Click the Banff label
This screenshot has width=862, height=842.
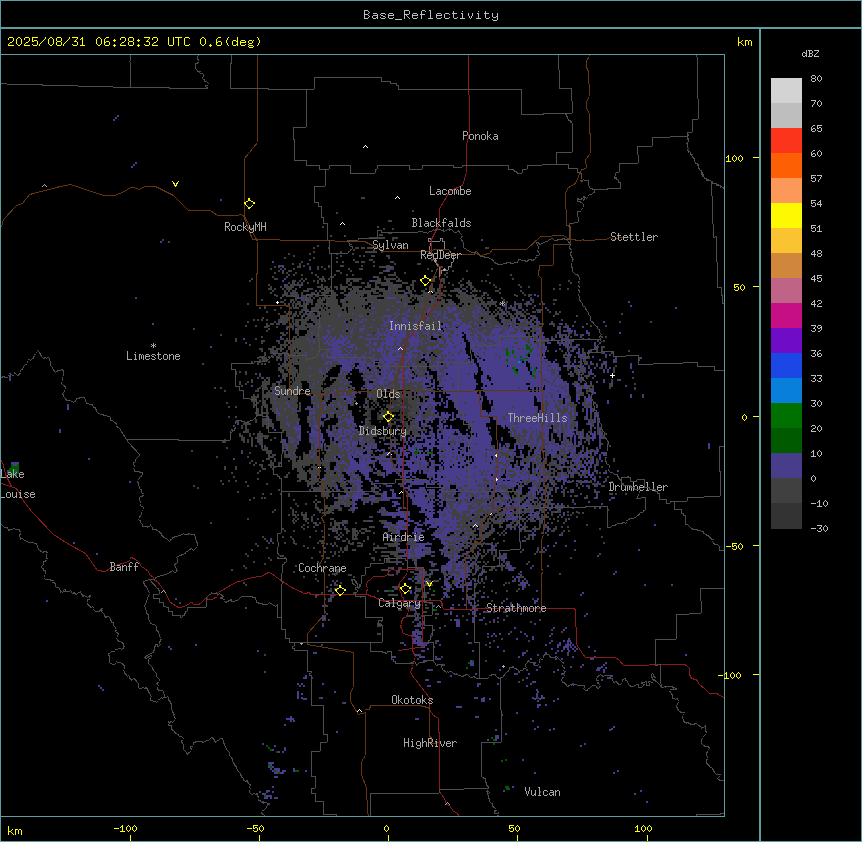[x=124, y=567]
